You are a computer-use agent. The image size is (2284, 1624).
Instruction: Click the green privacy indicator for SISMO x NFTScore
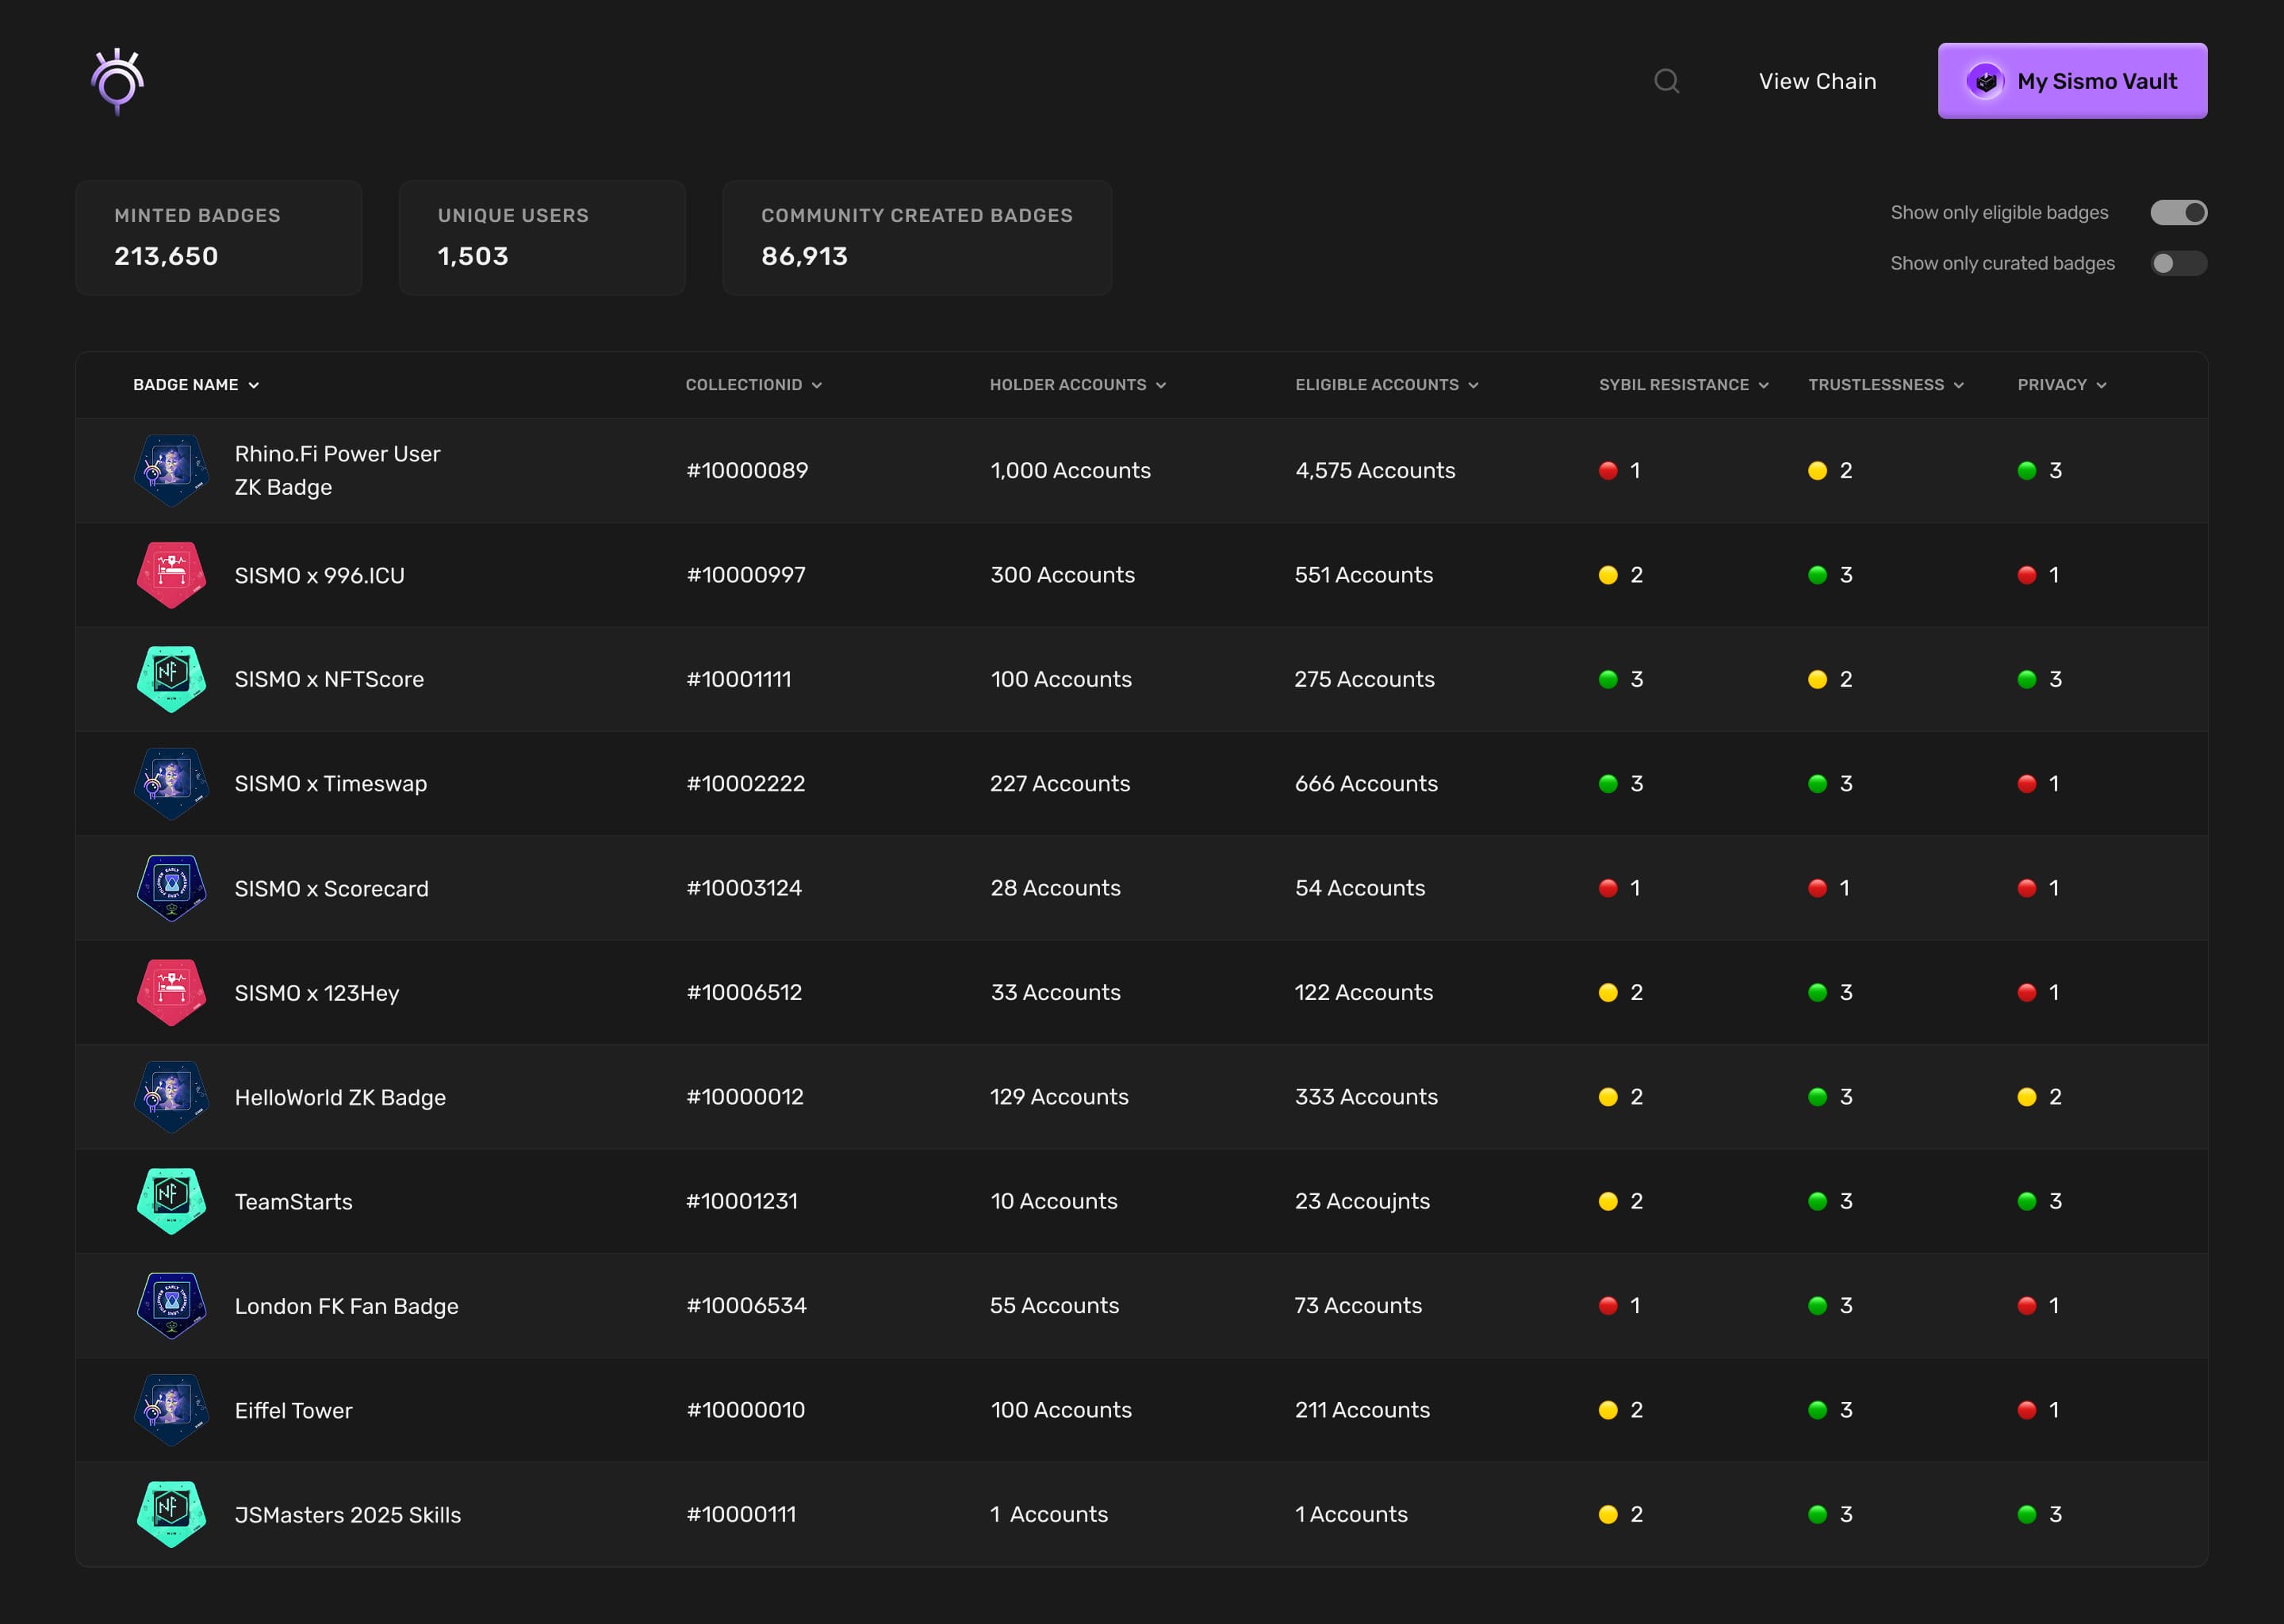(2026, 679)
